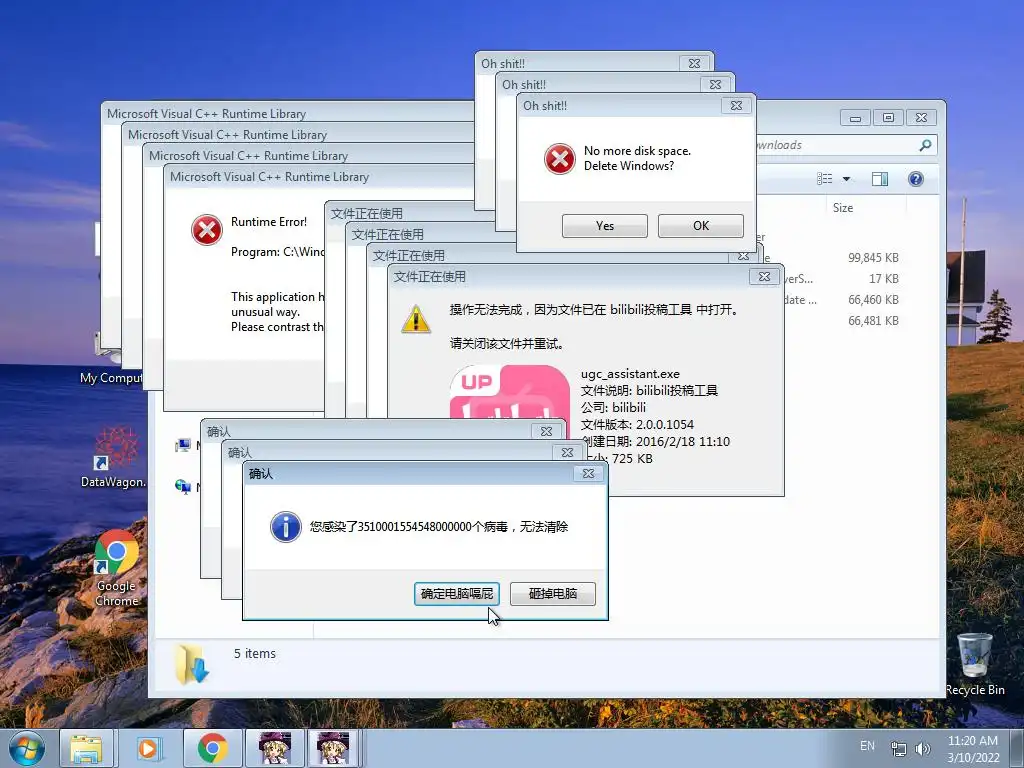Close the middle 确认 dialog
The height and width of the screenshot is (768, 1024).
568,452
